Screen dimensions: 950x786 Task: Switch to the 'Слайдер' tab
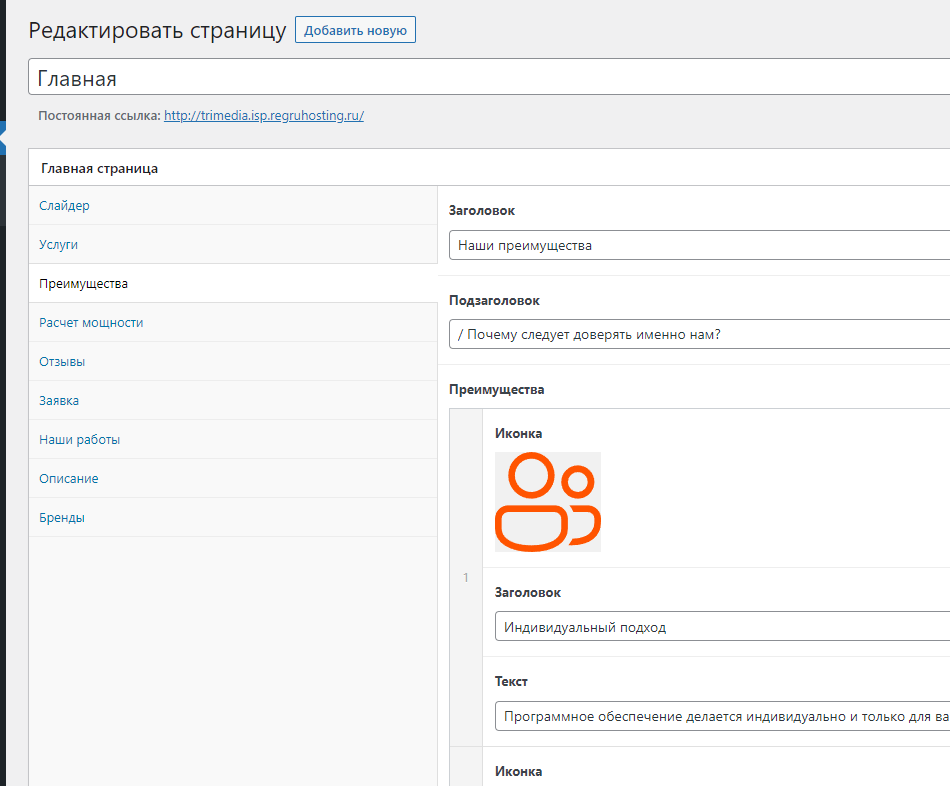point(233,205)
